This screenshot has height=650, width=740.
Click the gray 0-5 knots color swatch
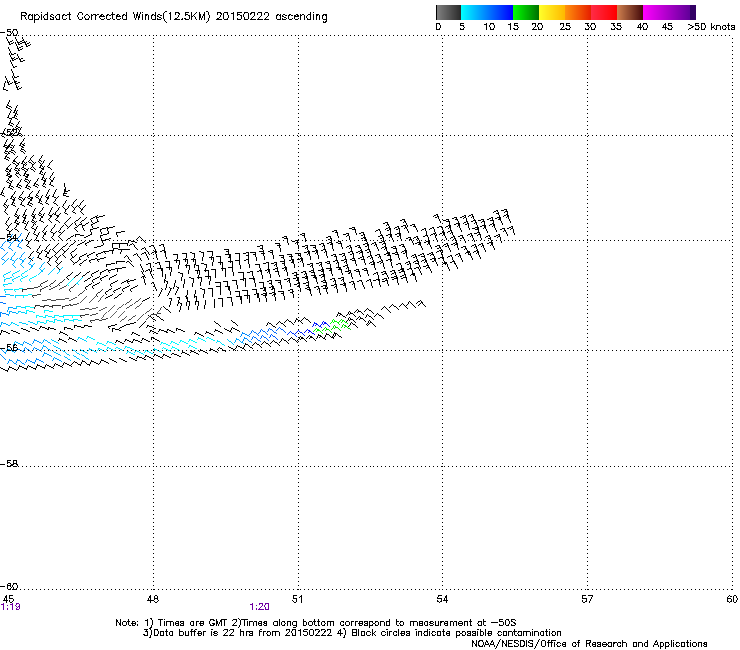(448, 12)
